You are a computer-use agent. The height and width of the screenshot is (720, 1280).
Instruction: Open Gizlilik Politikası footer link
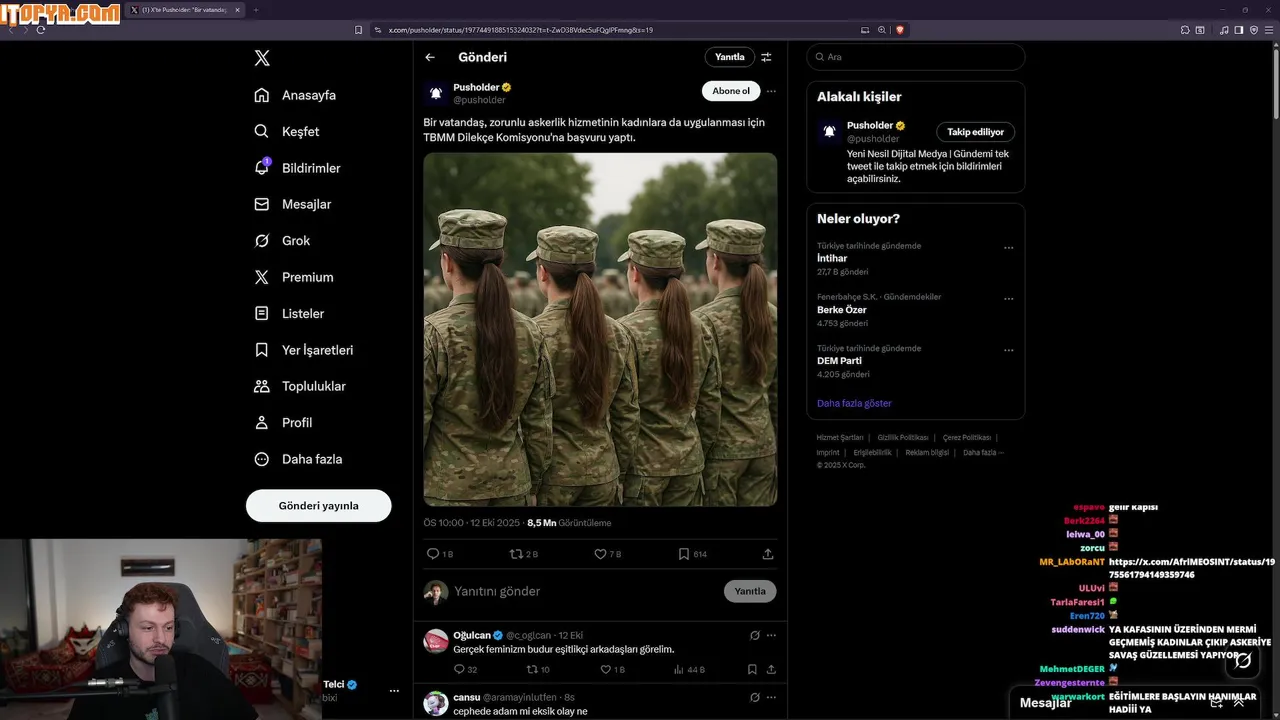coord(903,438)
